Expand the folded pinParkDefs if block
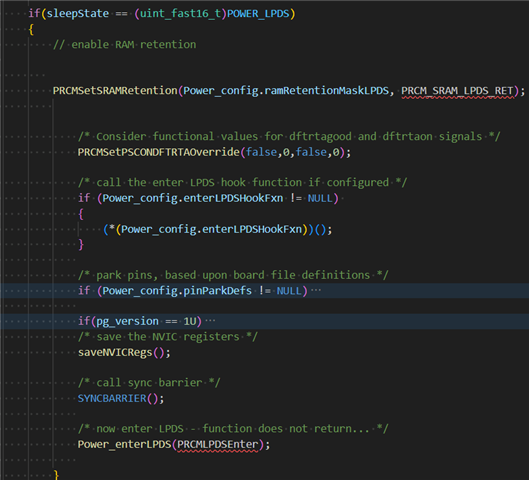Viewport: 529px width, 480px height. [316, 290]
